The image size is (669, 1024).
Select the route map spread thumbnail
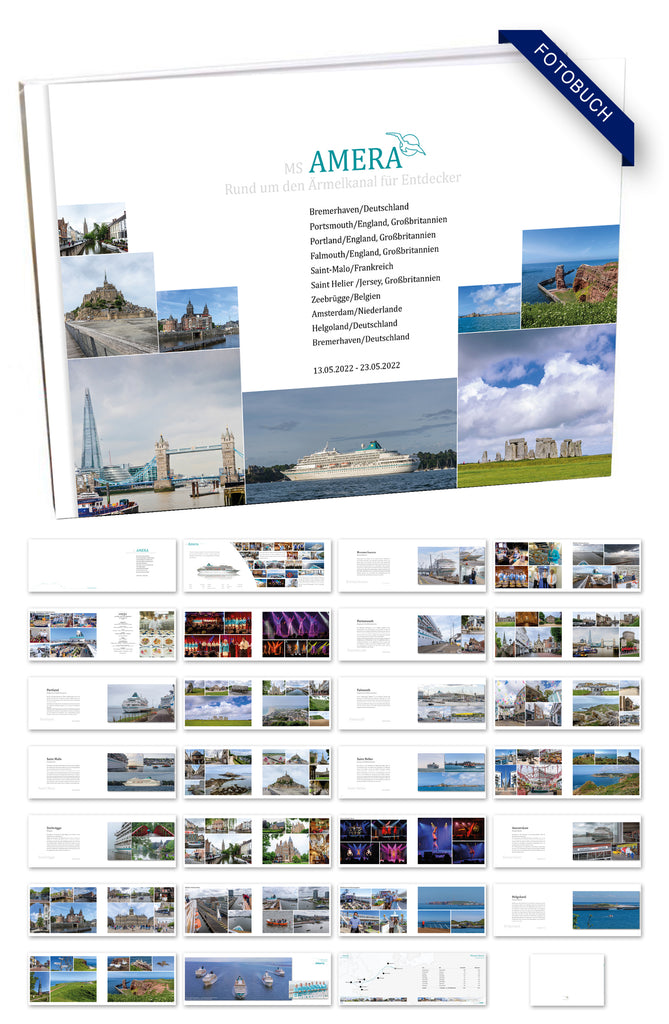pos(412,979)
